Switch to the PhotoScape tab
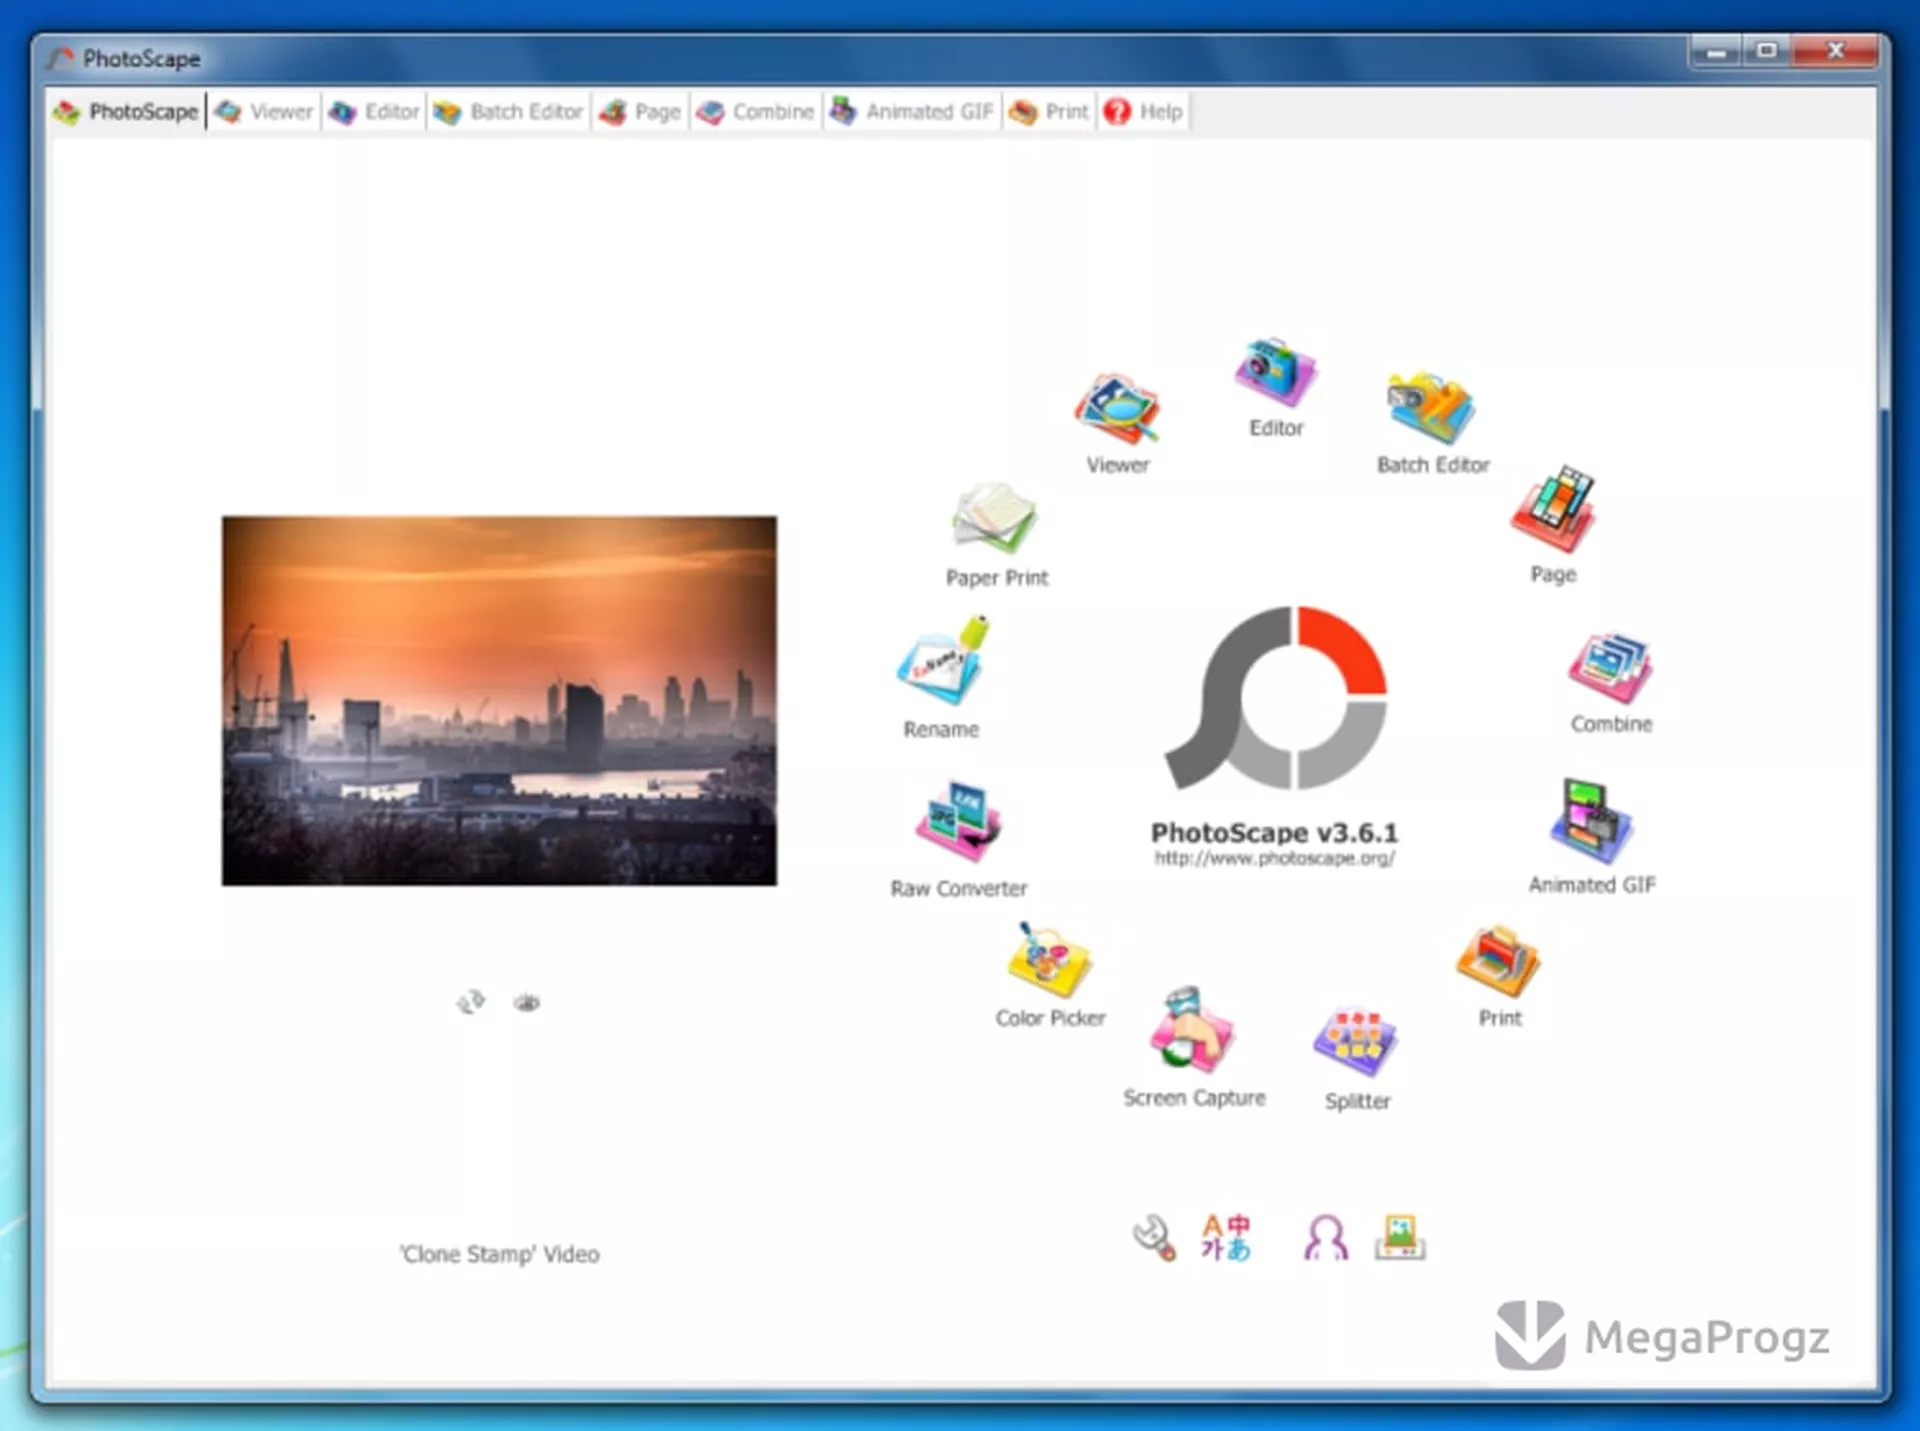This screenshot has width=1920, height=1431. 127,111
